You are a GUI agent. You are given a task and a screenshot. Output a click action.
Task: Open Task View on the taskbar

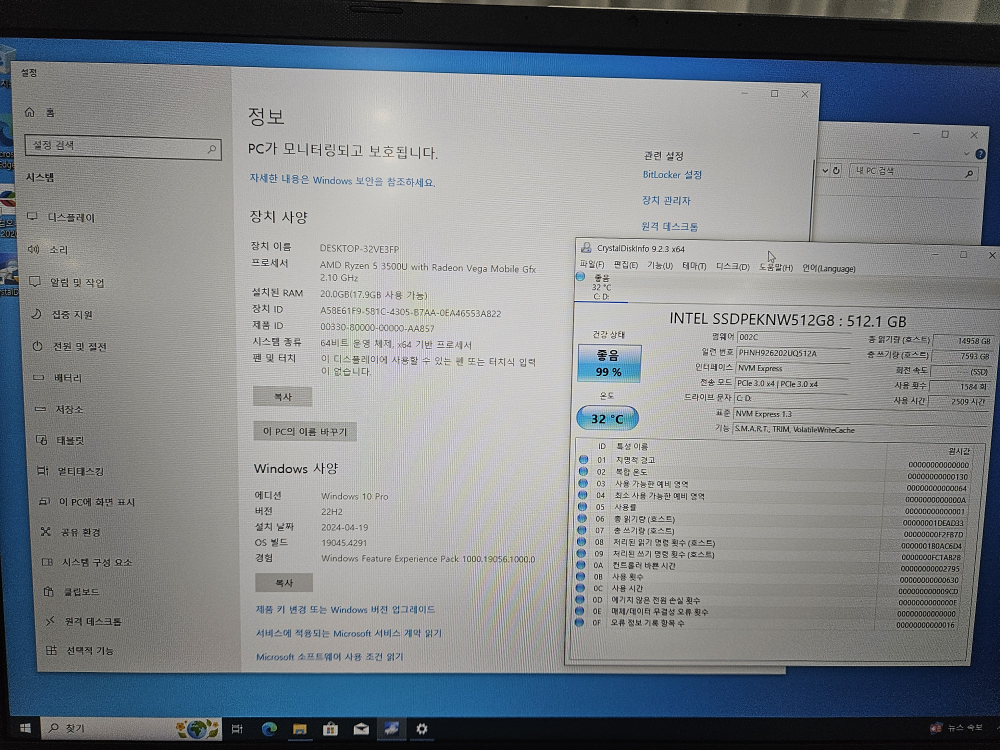point(237,728)
